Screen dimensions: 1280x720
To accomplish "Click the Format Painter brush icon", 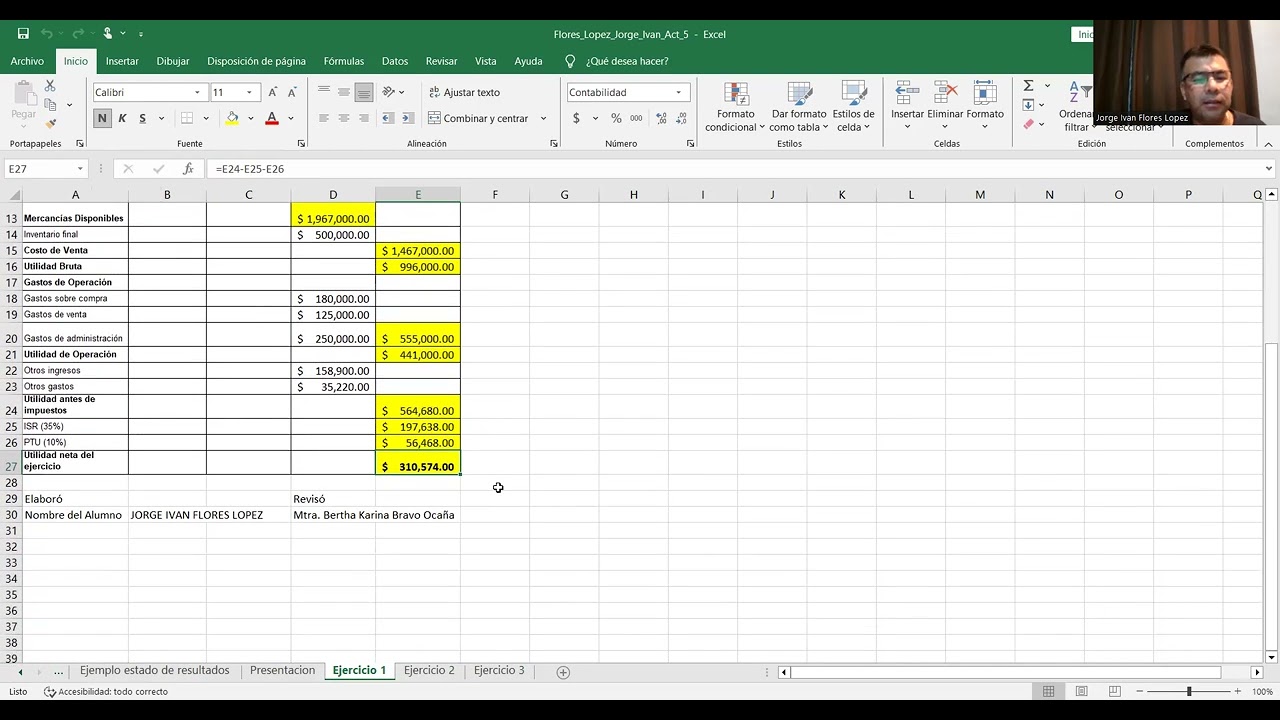I will tap(50, 124).
